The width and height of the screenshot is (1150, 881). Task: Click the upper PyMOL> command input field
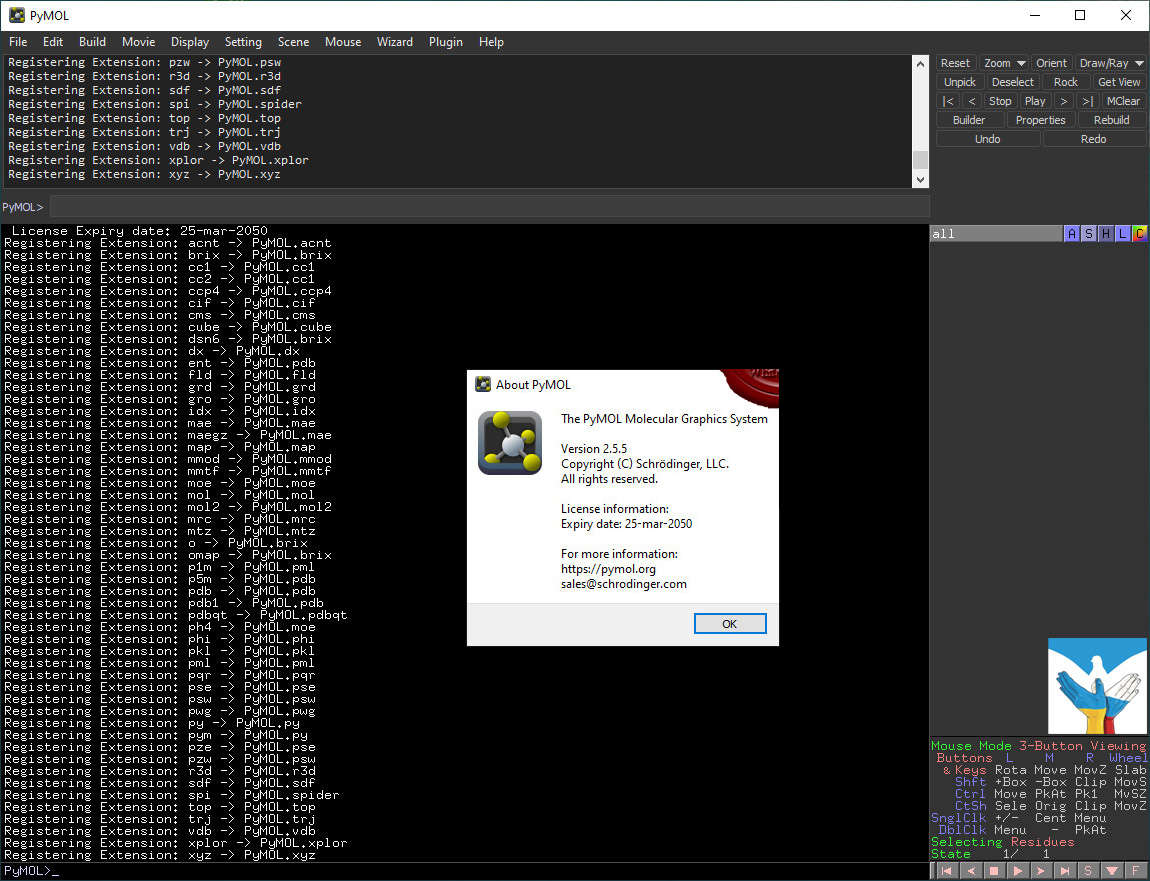pyautogui.click(x=490, y=207)
